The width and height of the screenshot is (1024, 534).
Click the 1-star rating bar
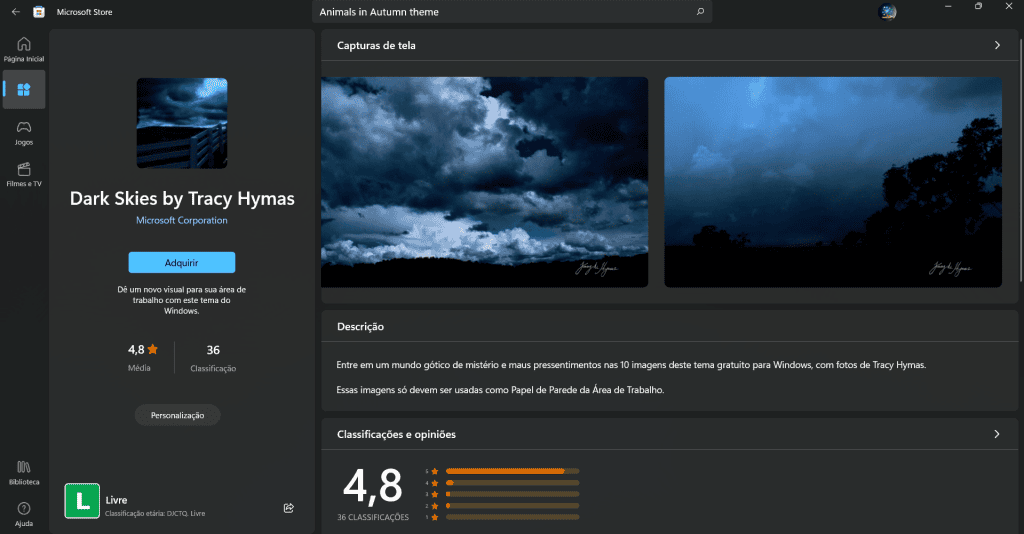[513, 517]
